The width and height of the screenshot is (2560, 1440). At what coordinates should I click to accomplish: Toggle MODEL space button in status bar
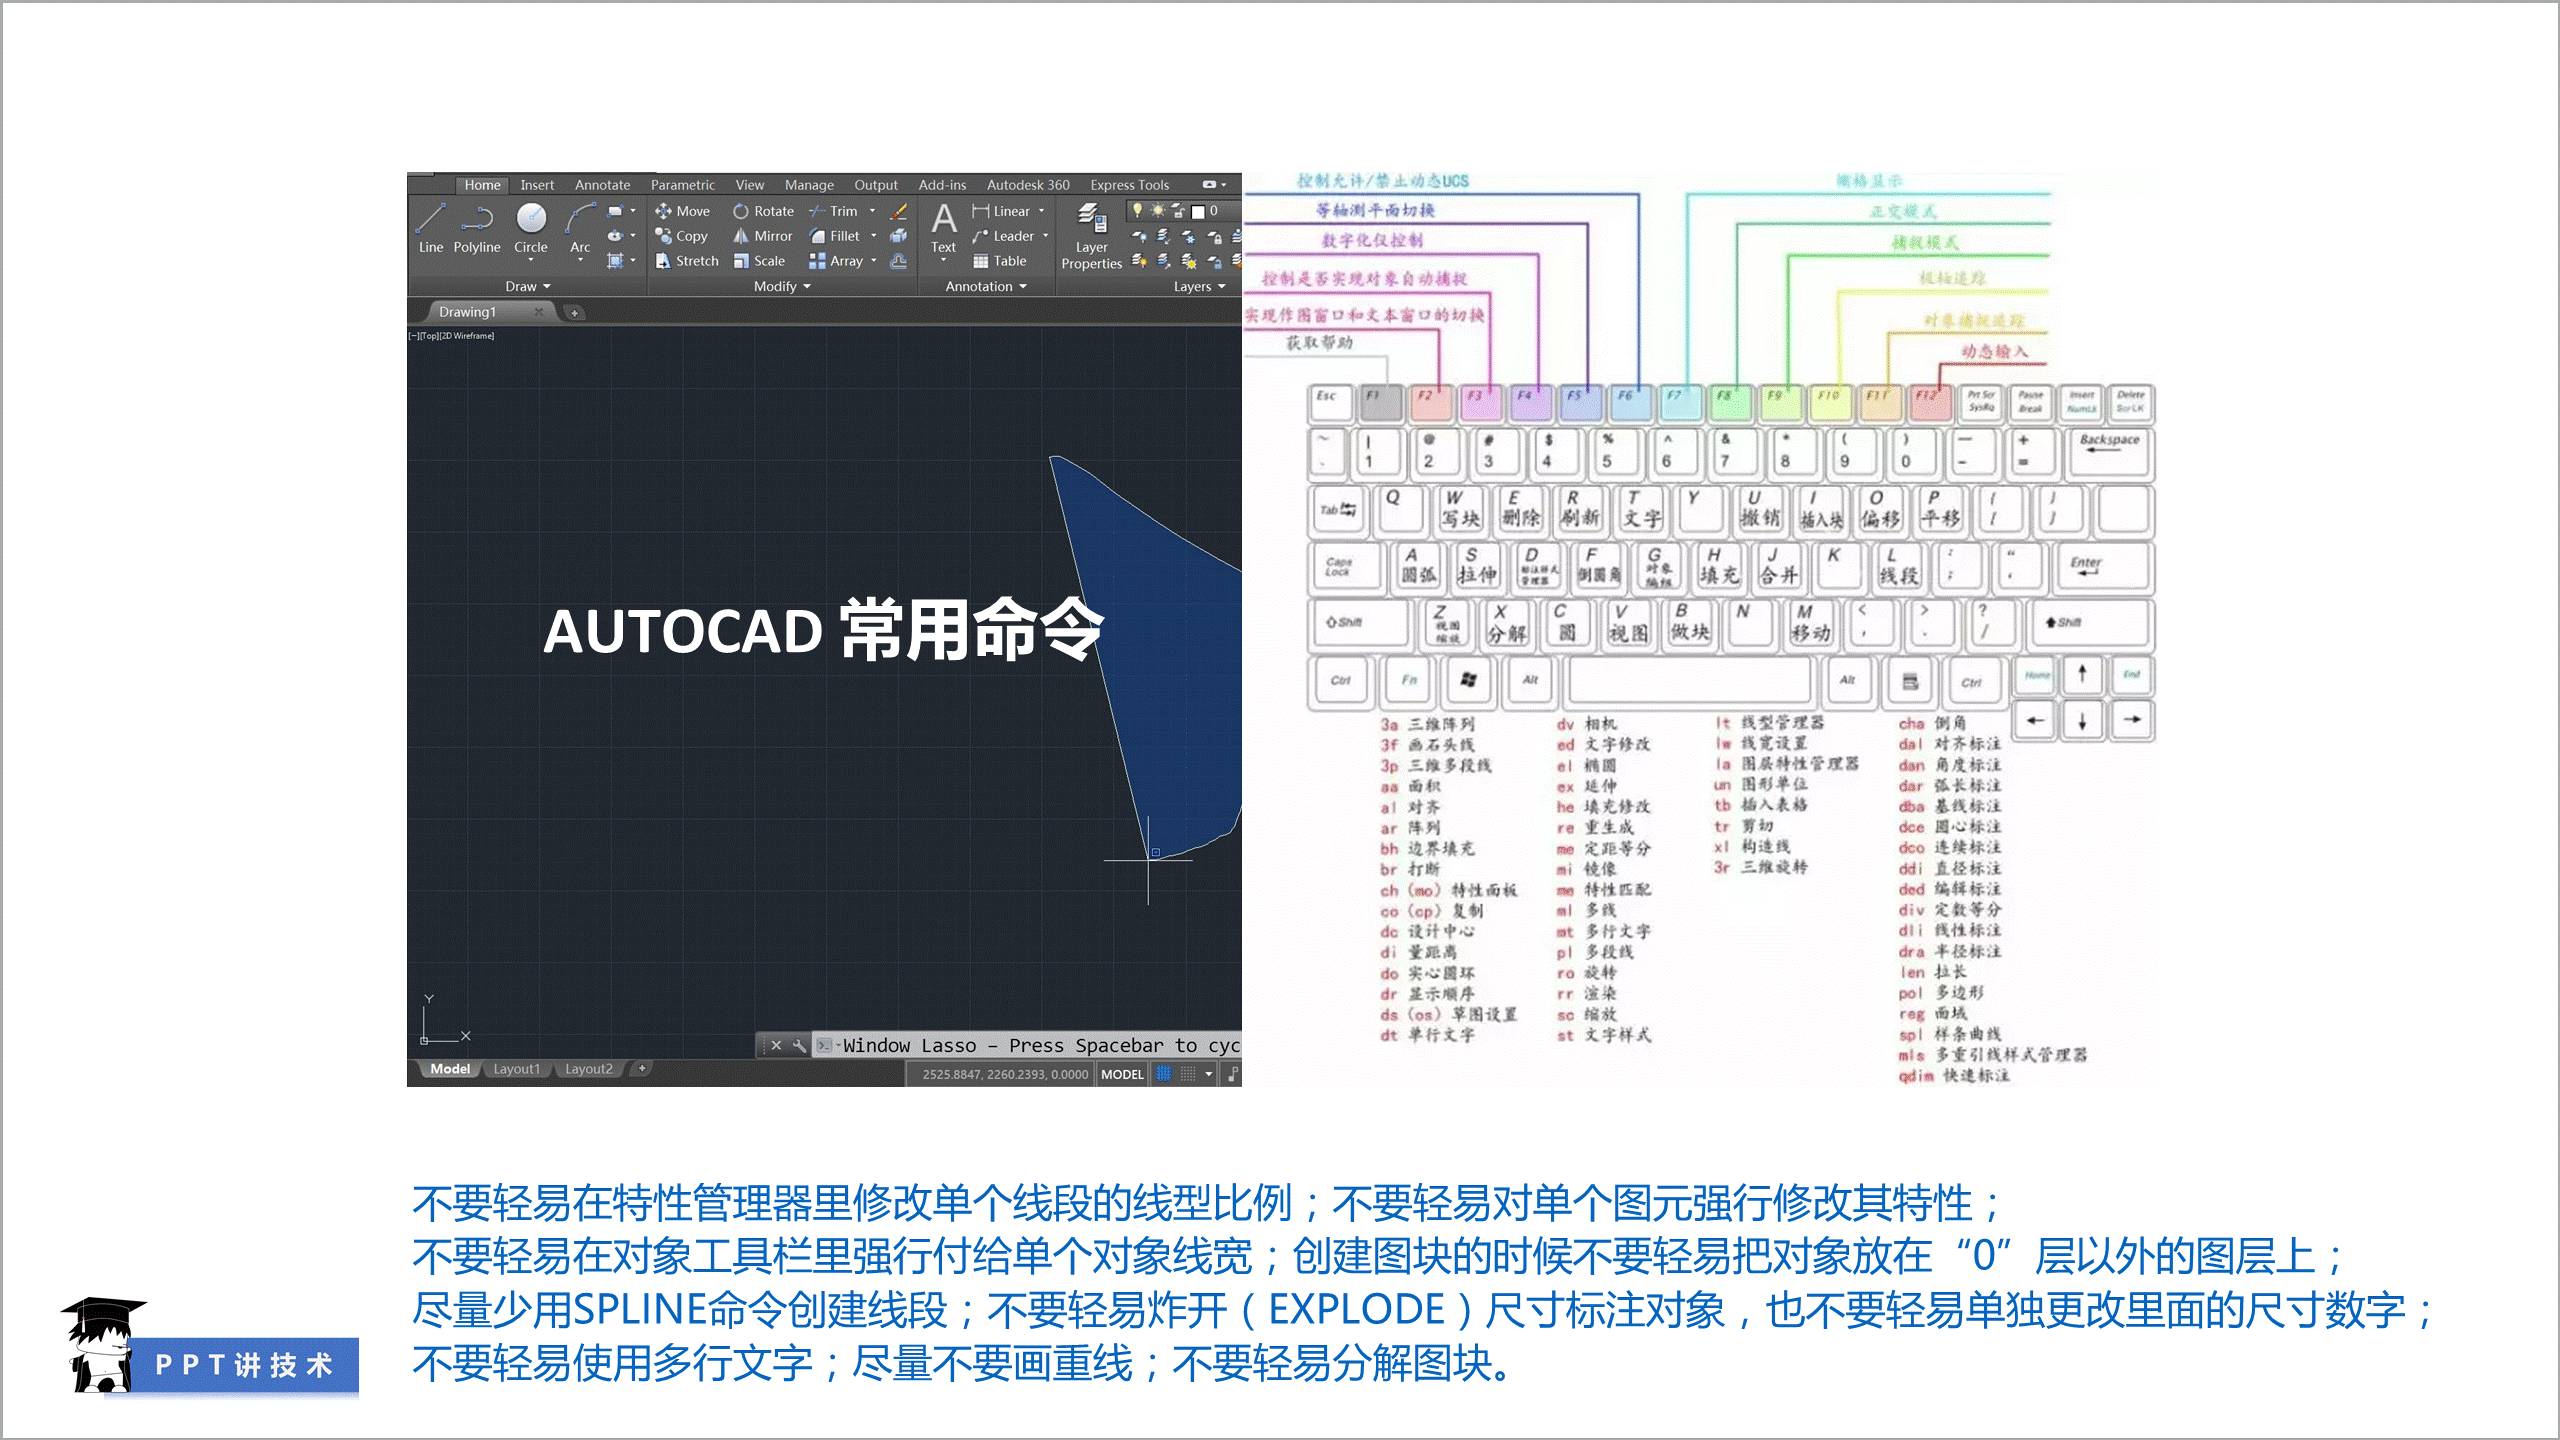pos(1122,1074)
